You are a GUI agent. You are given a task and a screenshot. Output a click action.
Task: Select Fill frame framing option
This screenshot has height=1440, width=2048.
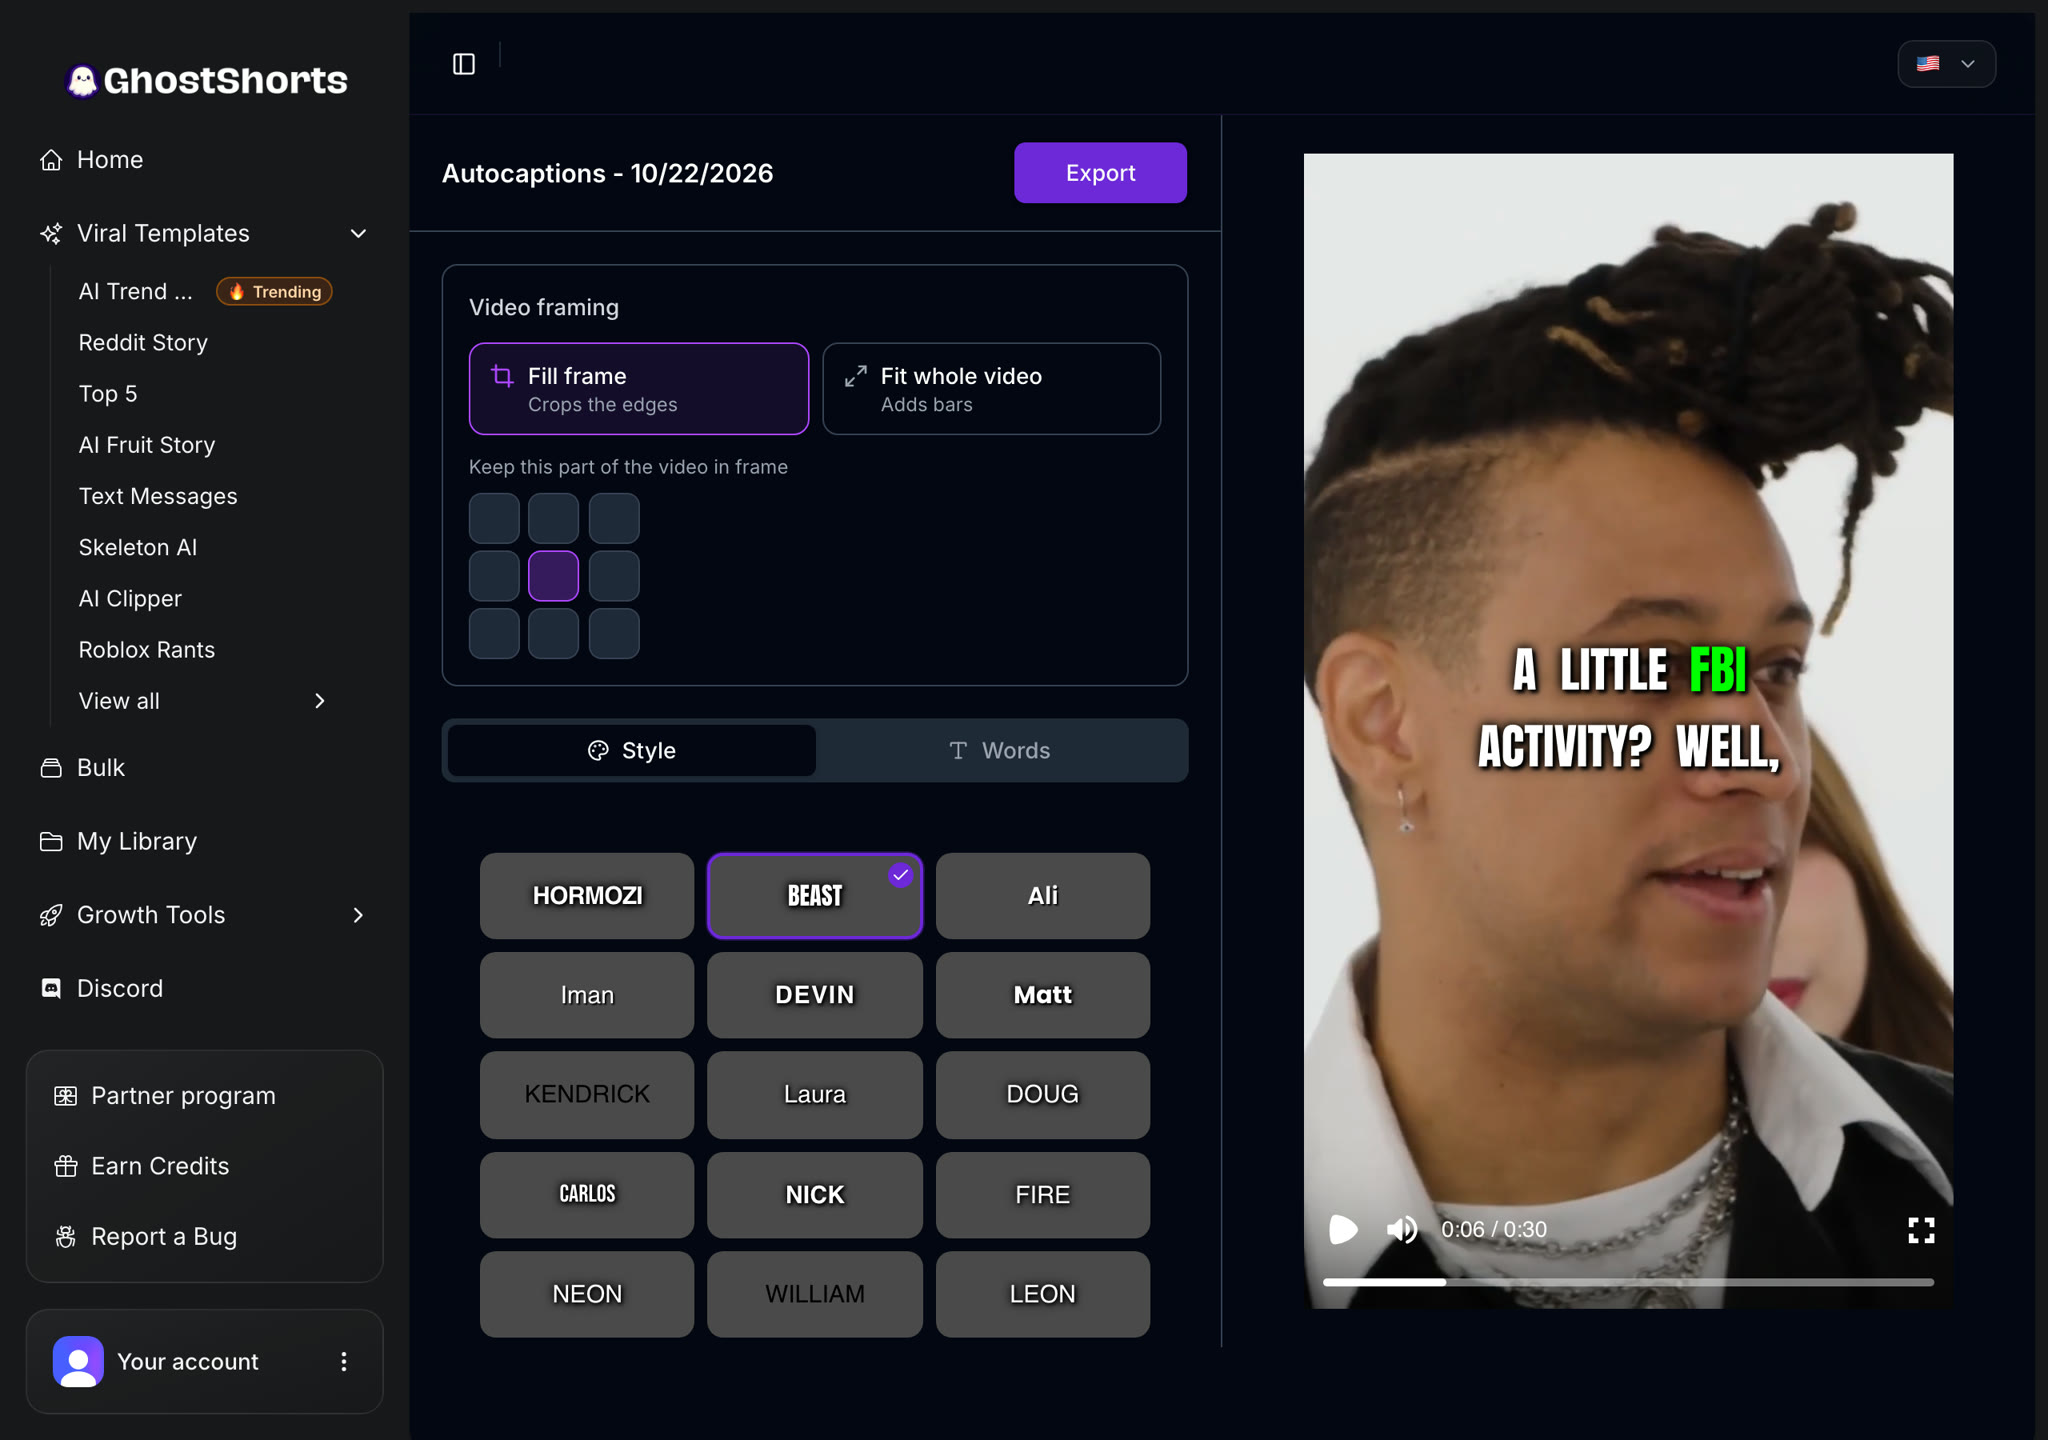639,389
